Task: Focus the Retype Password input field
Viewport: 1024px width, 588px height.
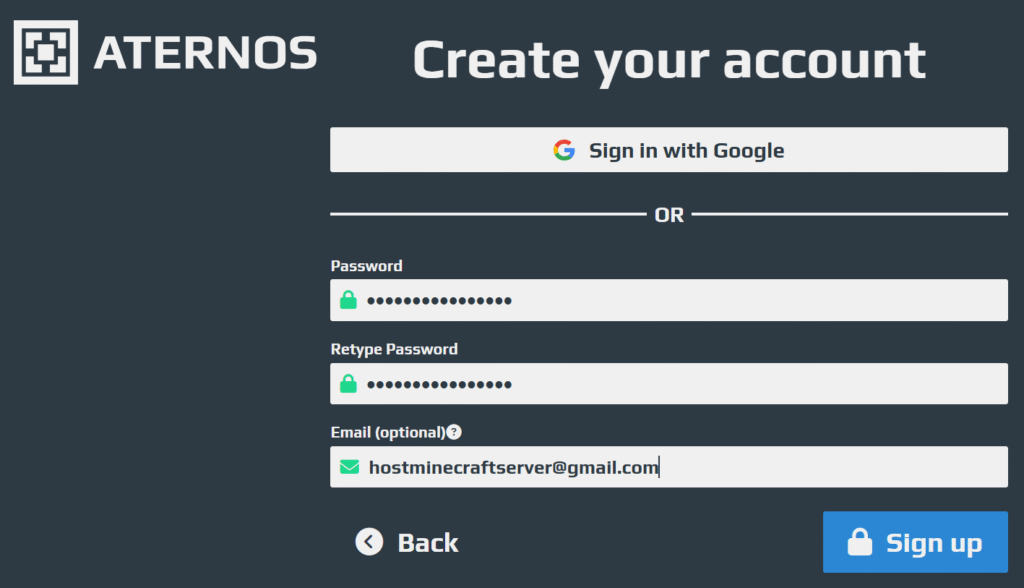Action: [x=680, y=383]
